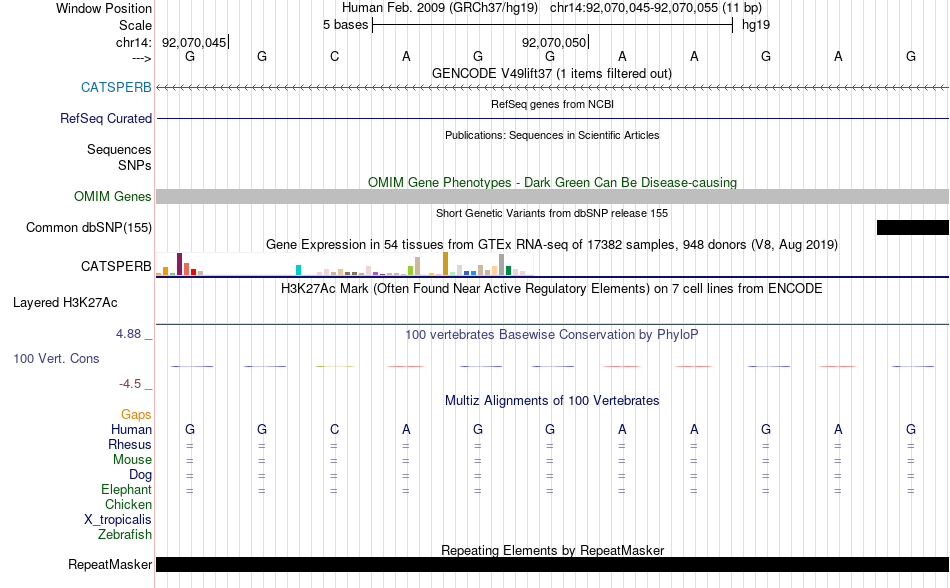Click the Human alignment row label
This screenshot has height=588, width=950.
point(131,429)
